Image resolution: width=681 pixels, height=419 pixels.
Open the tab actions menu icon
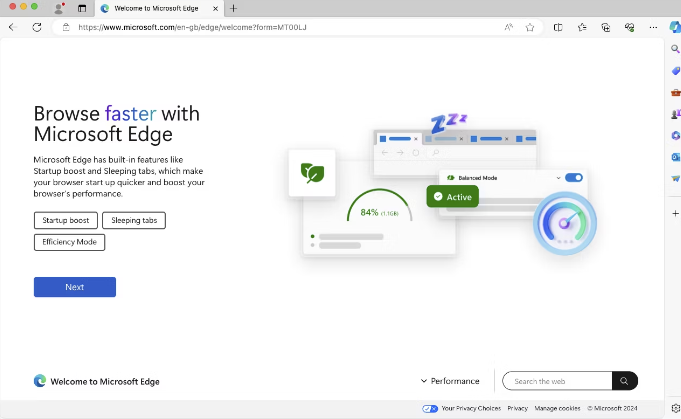82,8
